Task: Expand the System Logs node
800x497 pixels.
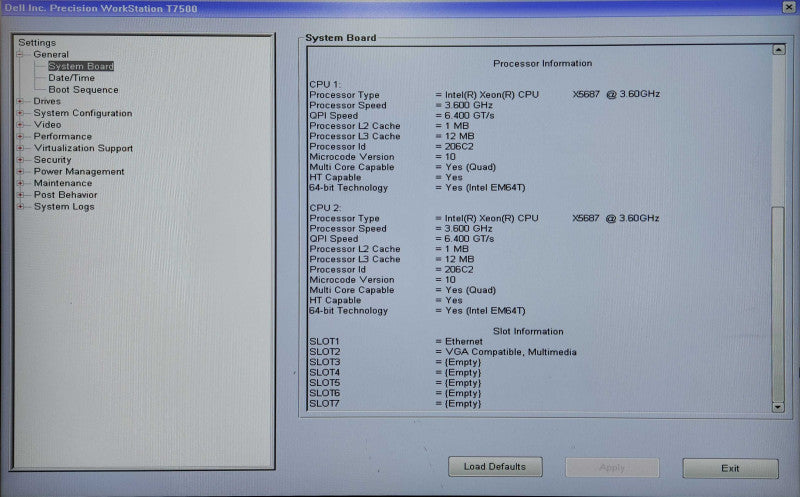Action: click(20, 206)
